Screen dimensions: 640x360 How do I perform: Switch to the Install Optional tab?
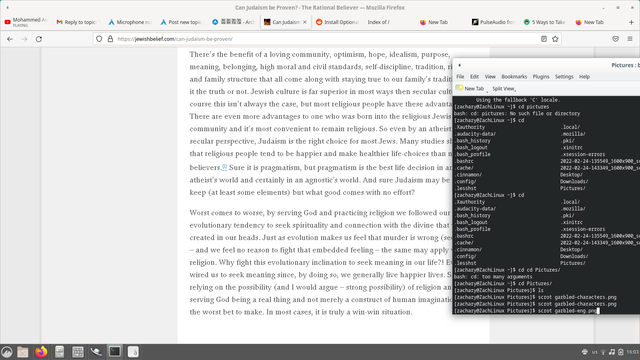pyautogui.click(x=338, y=22)
